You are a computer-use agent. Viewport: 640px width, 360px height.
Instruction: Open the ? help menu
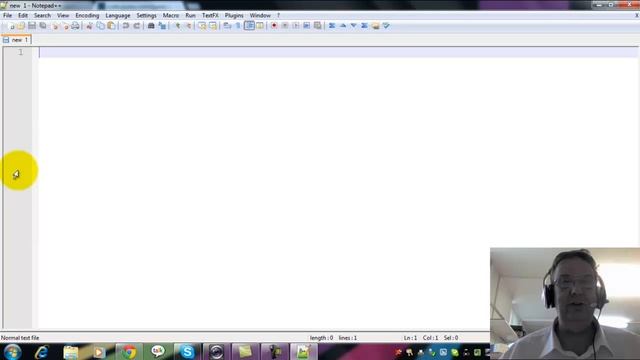278,16
